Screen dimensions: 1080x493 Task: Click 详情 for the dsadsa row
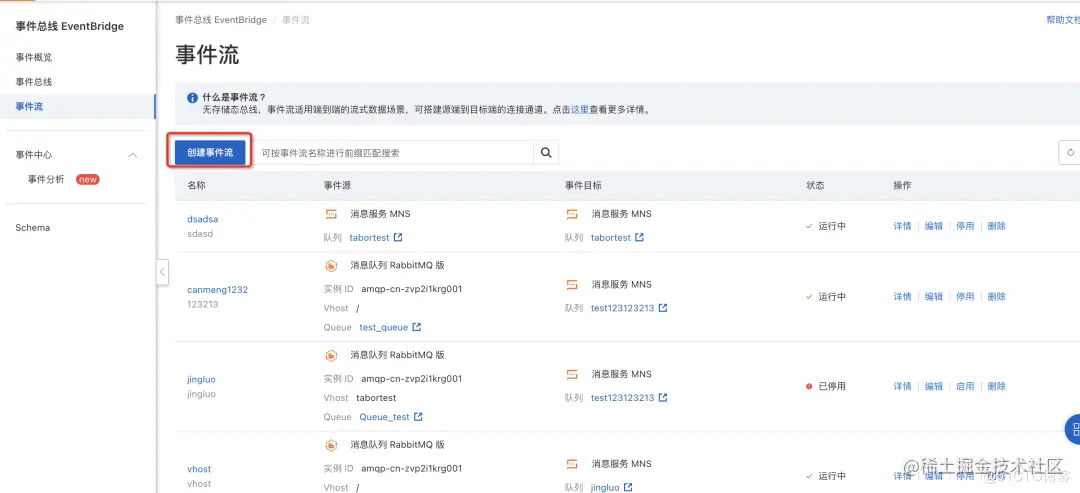pos(902,226)
